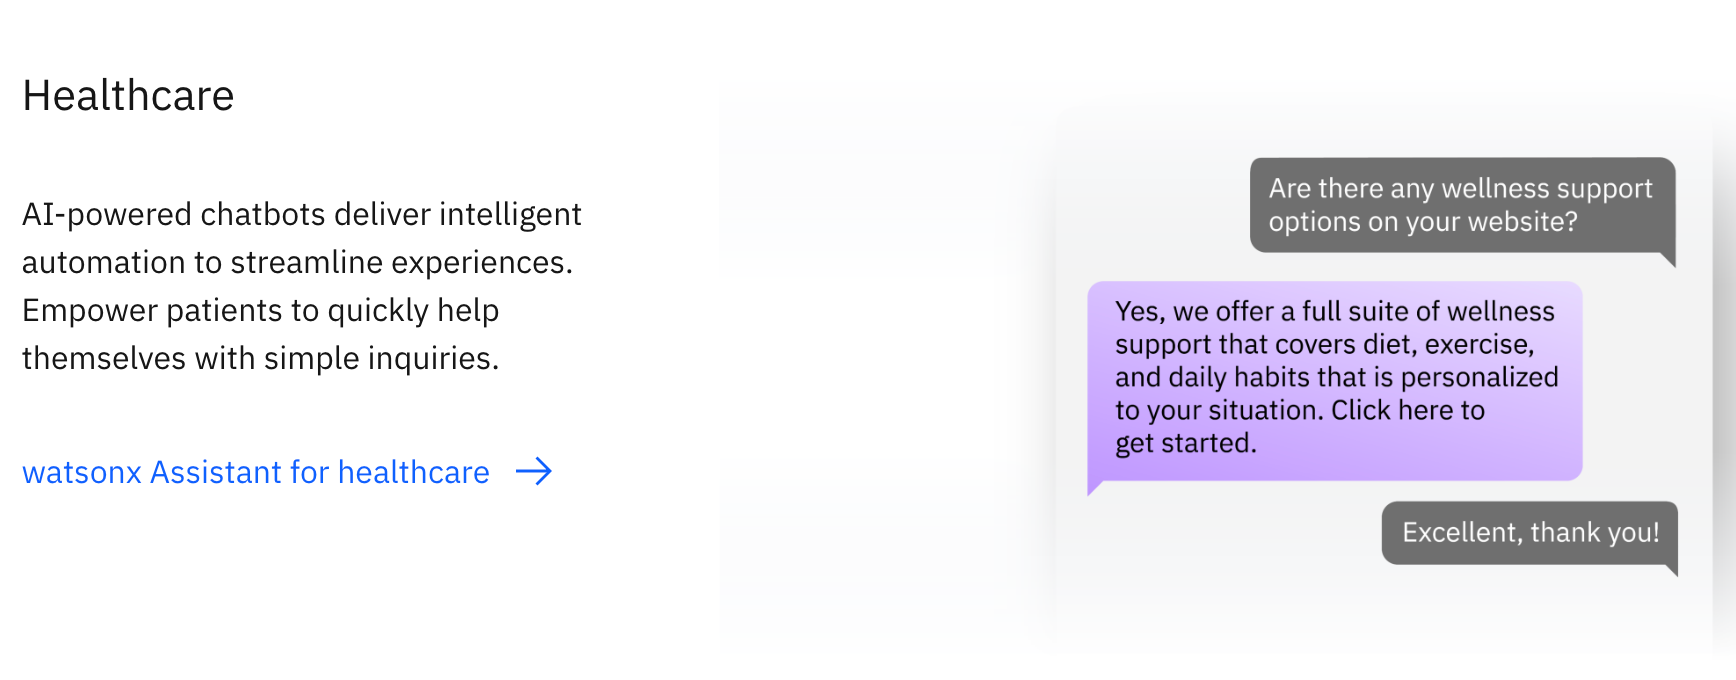Select the 'Healthcare' heading
This screenshot has height=680, width=1736.
point(128,95)
